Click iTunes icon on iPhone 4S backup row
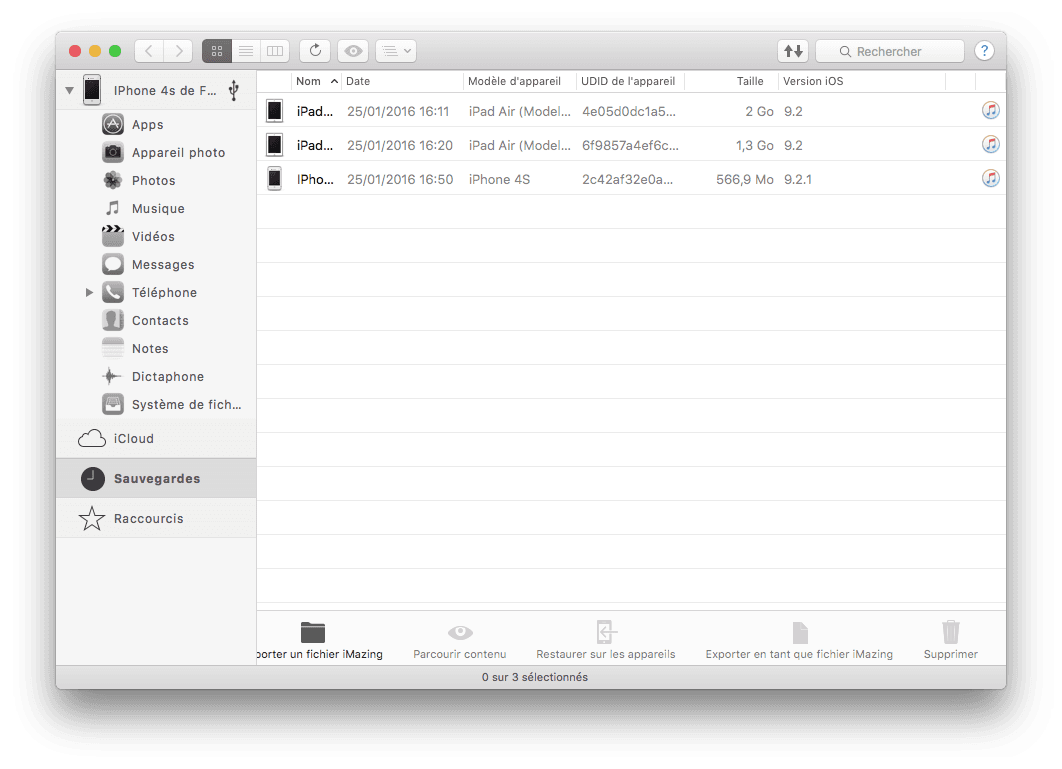1062x769 pixels. coord(990,178)
